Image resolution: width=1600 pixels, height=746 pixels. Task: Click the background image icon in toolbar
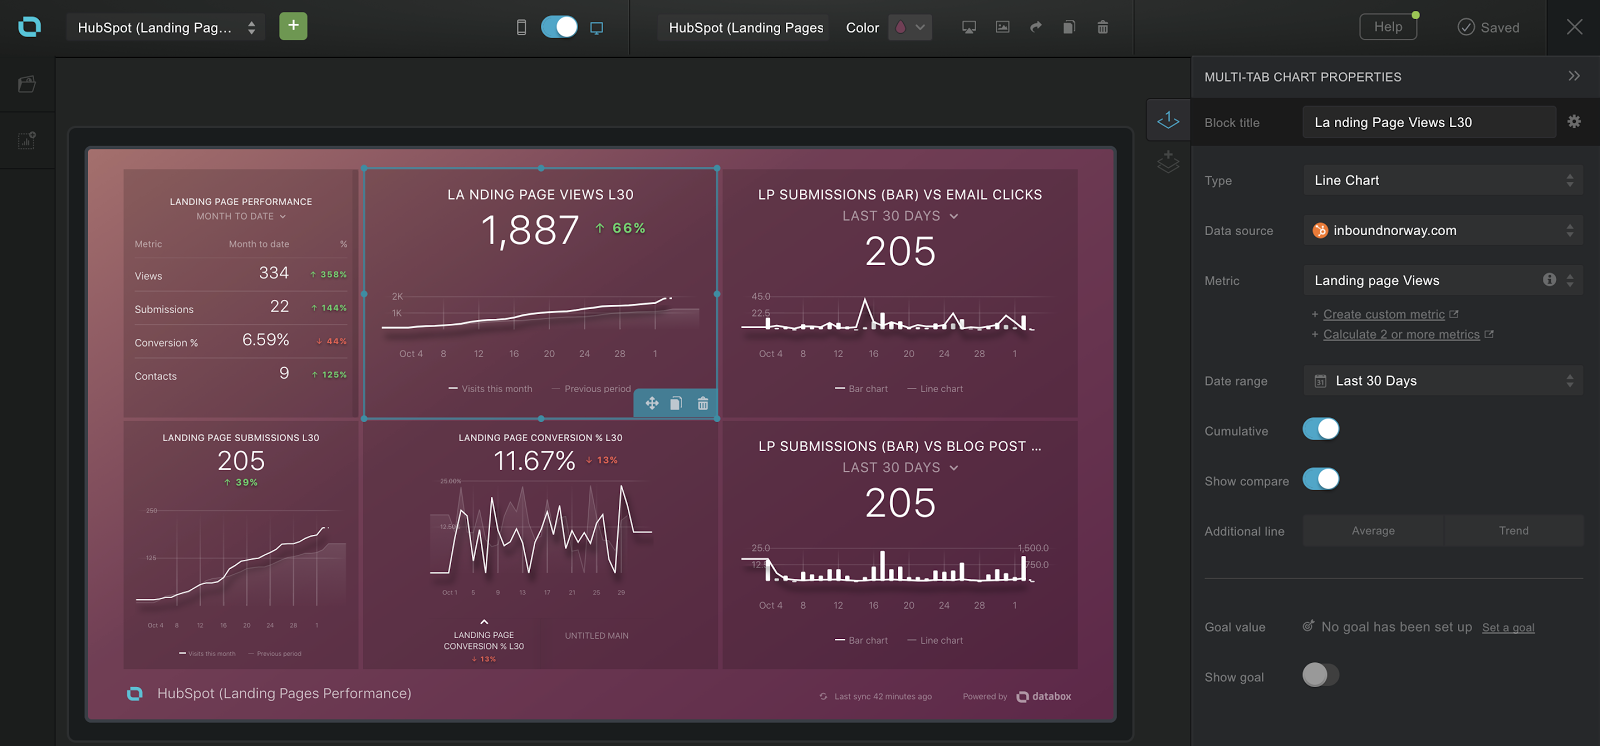coord(1002,27)
